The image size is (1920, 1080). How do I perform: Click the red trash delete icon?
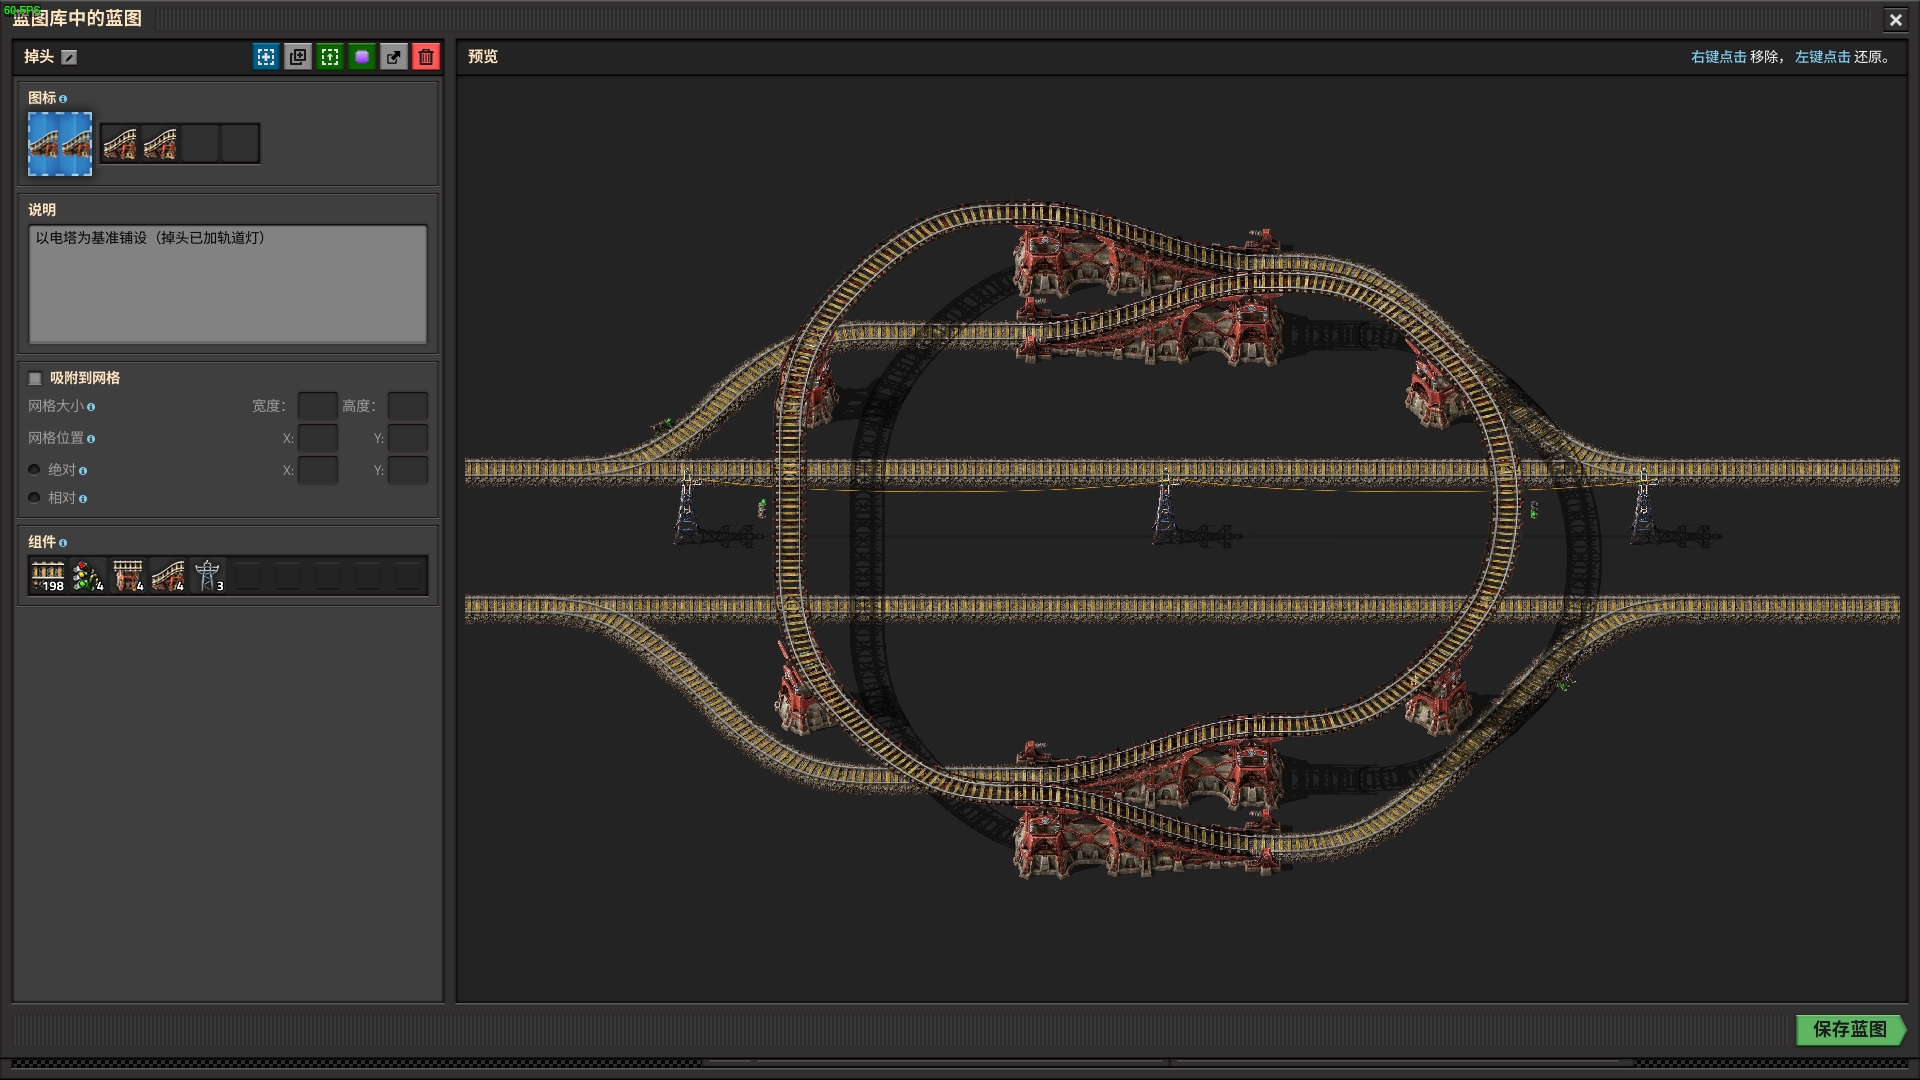pyautogui.click(x=426, y=57)
